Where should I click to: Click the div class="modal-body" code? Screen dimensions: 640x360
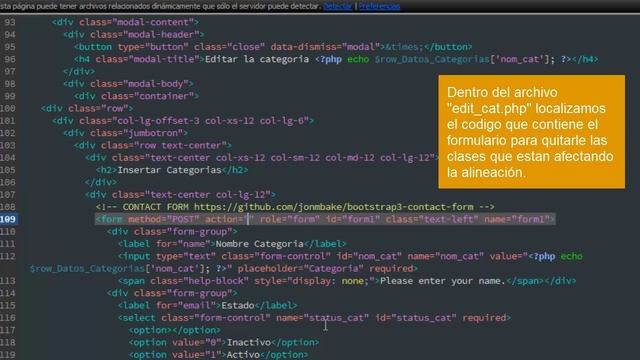128,84
